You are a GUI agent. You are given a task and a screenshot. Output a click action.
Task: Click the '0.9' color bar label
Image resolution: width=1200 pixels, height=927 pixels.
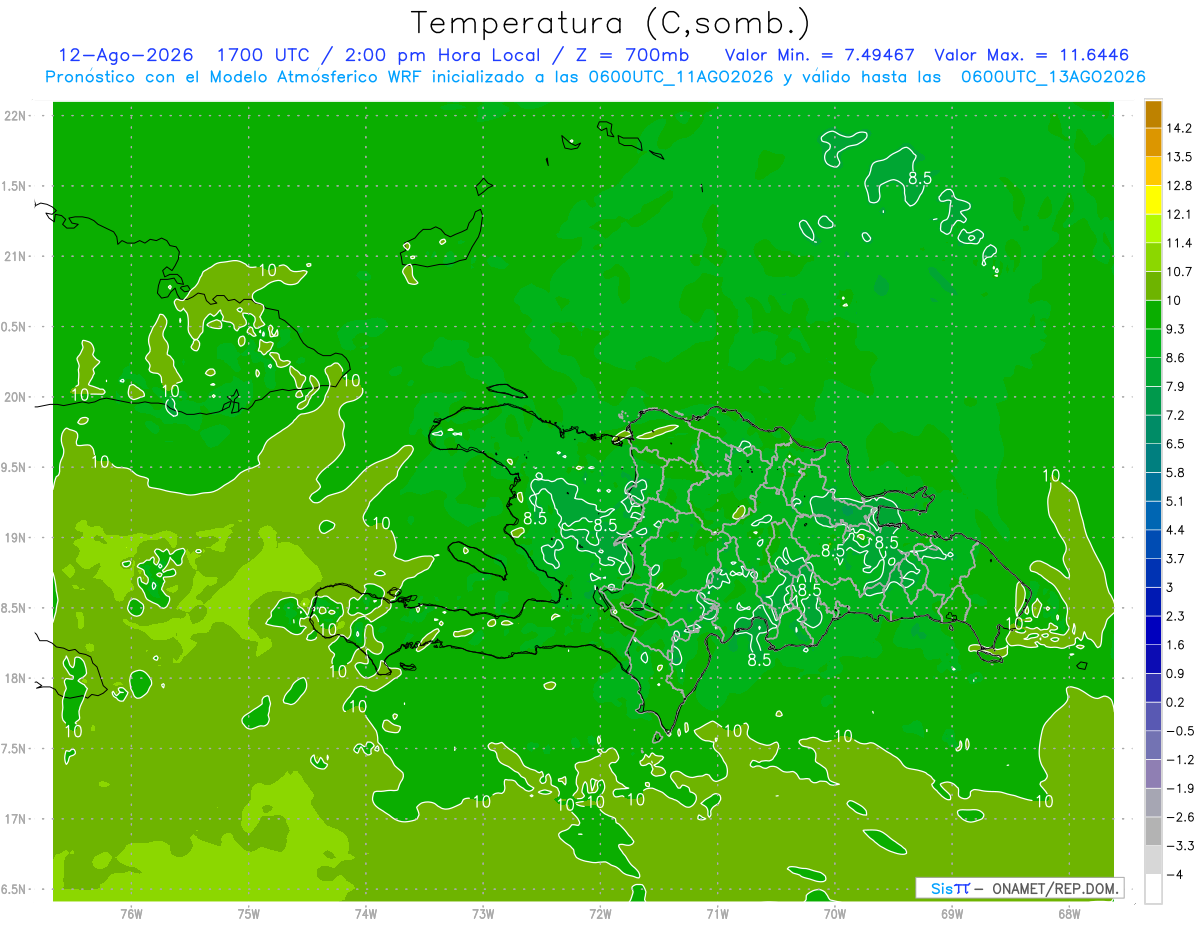tap(1176, 673)
